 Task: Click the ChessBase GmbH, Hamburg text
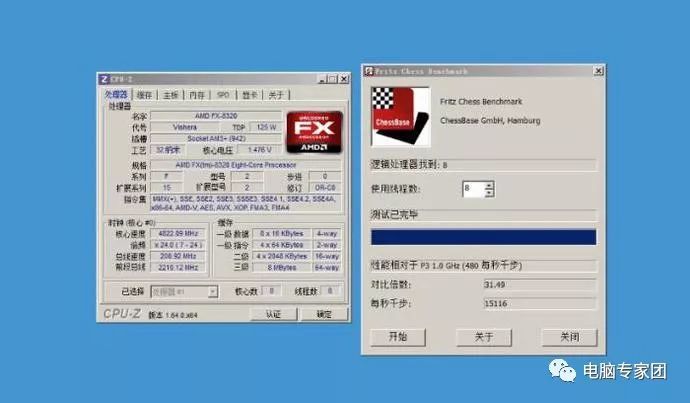click(490, 121)
